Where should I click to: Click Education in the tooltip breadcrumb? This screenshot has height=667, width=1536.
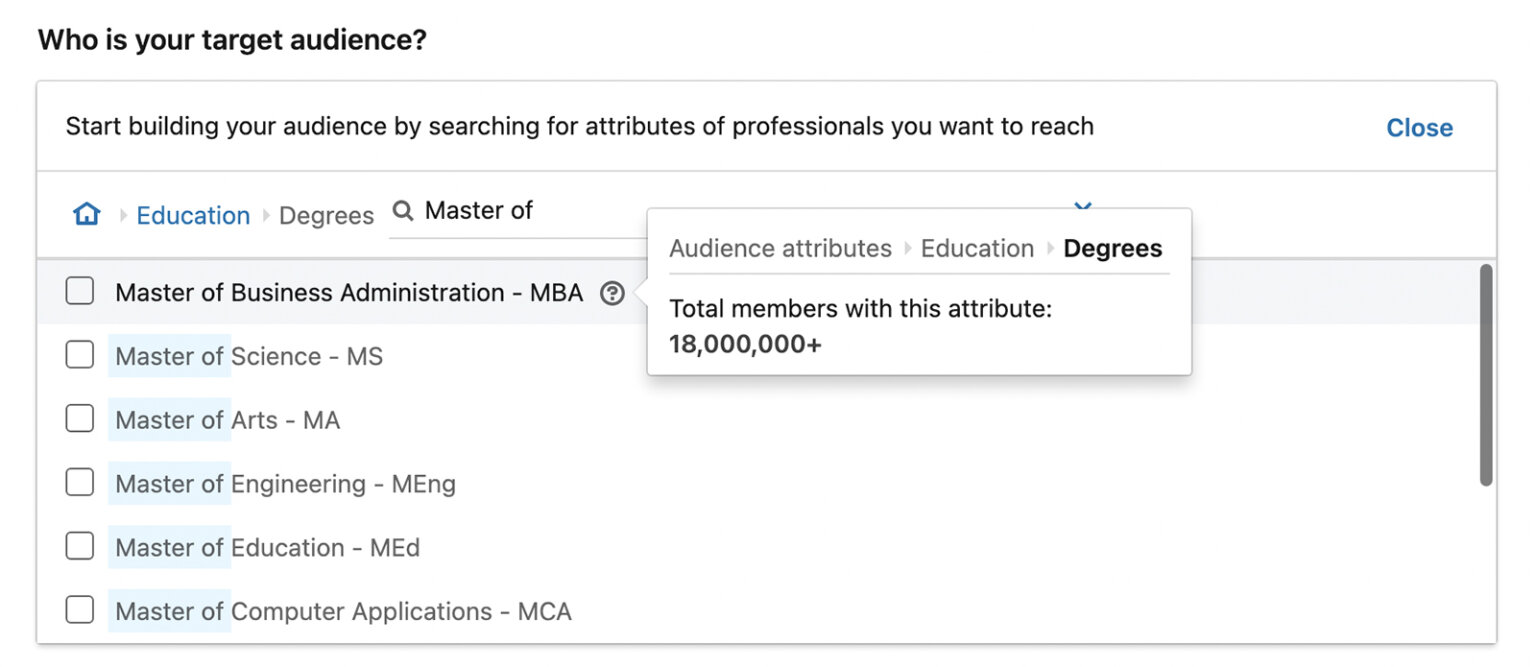click(x=977, y=248)
